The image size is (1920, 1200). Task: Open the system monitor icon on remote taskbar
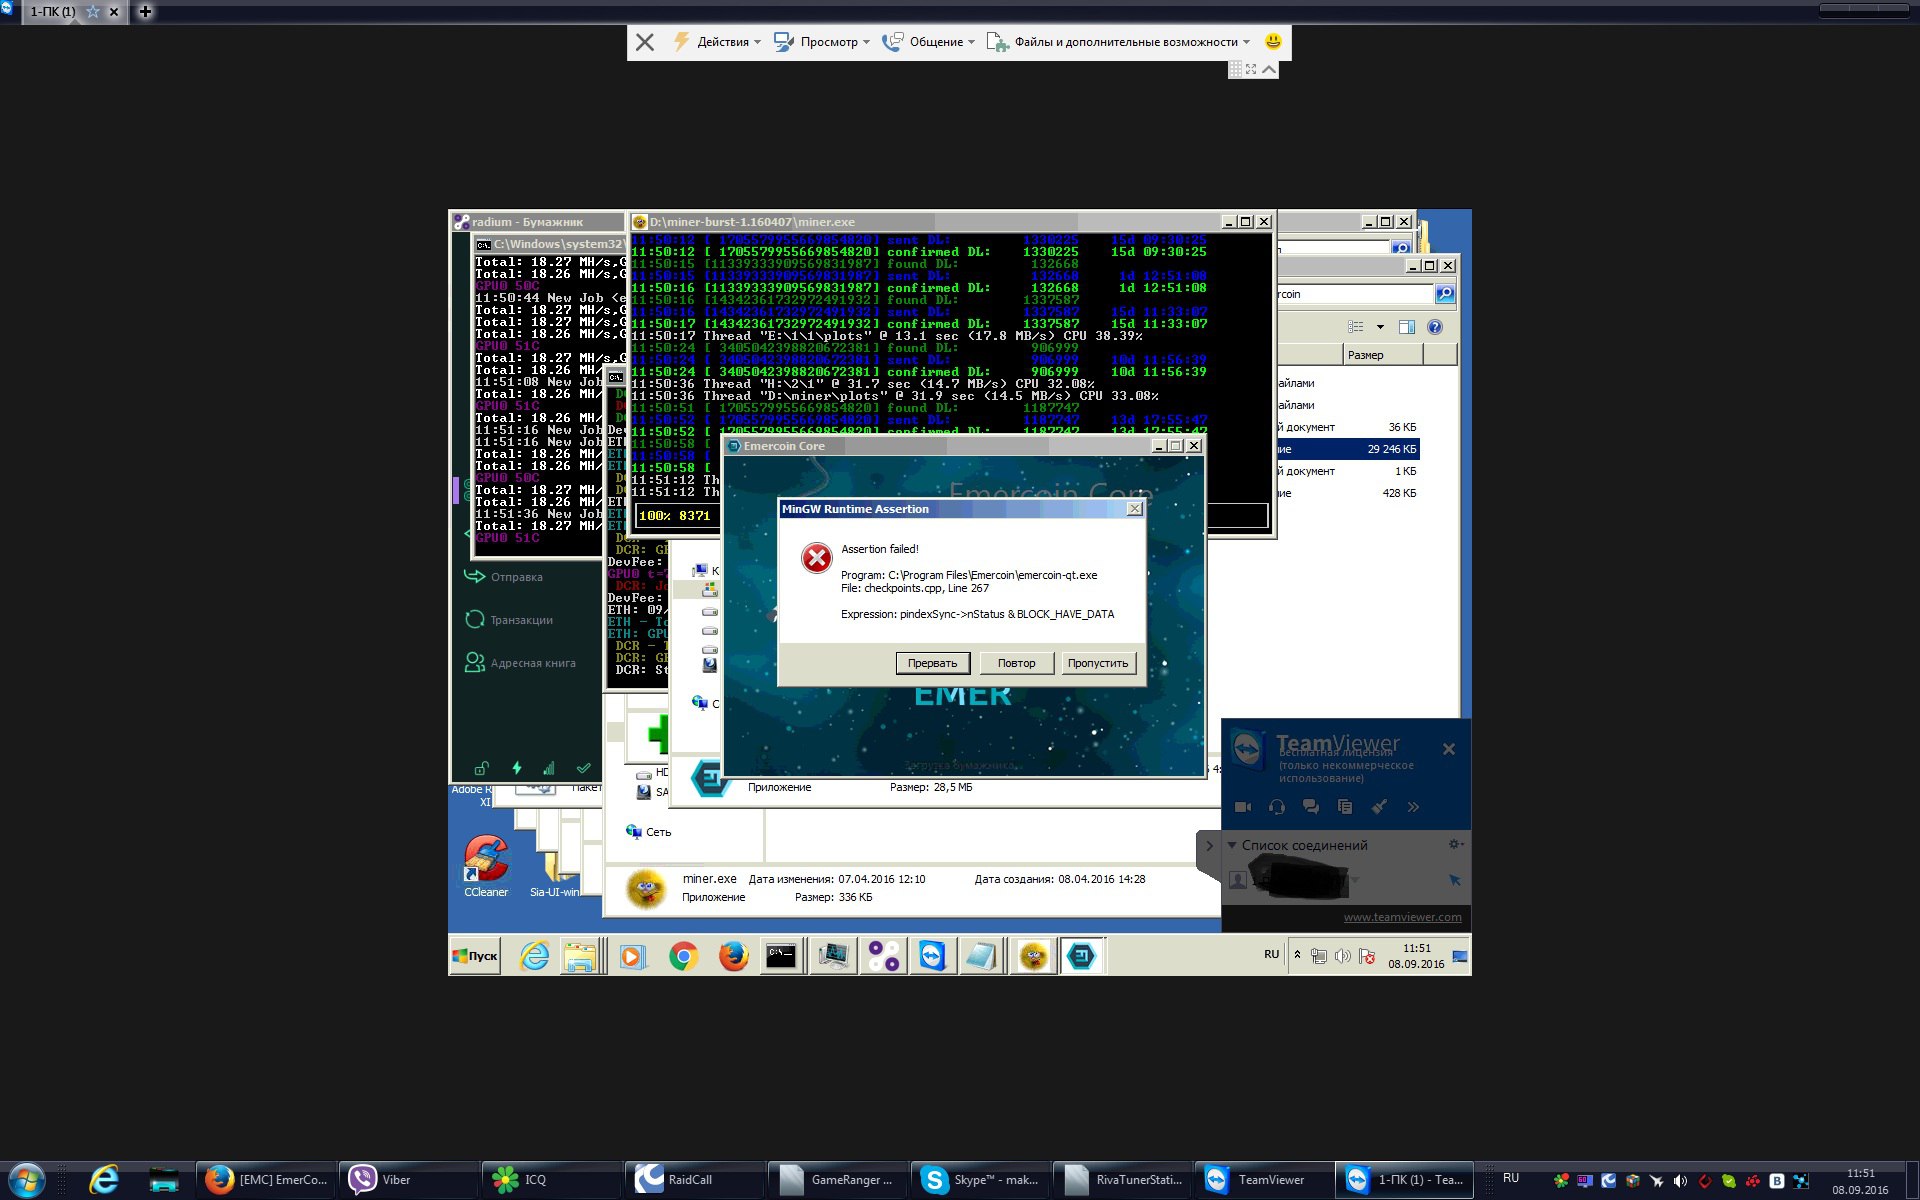833,956
